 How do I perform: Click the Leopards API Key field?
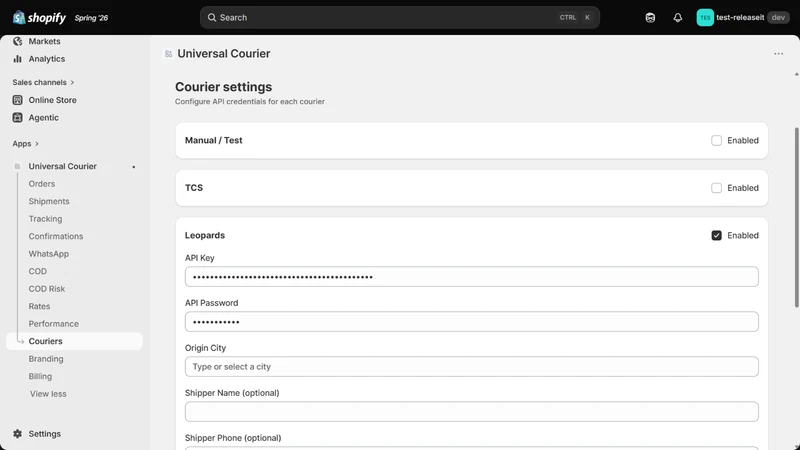click(471, 277)
